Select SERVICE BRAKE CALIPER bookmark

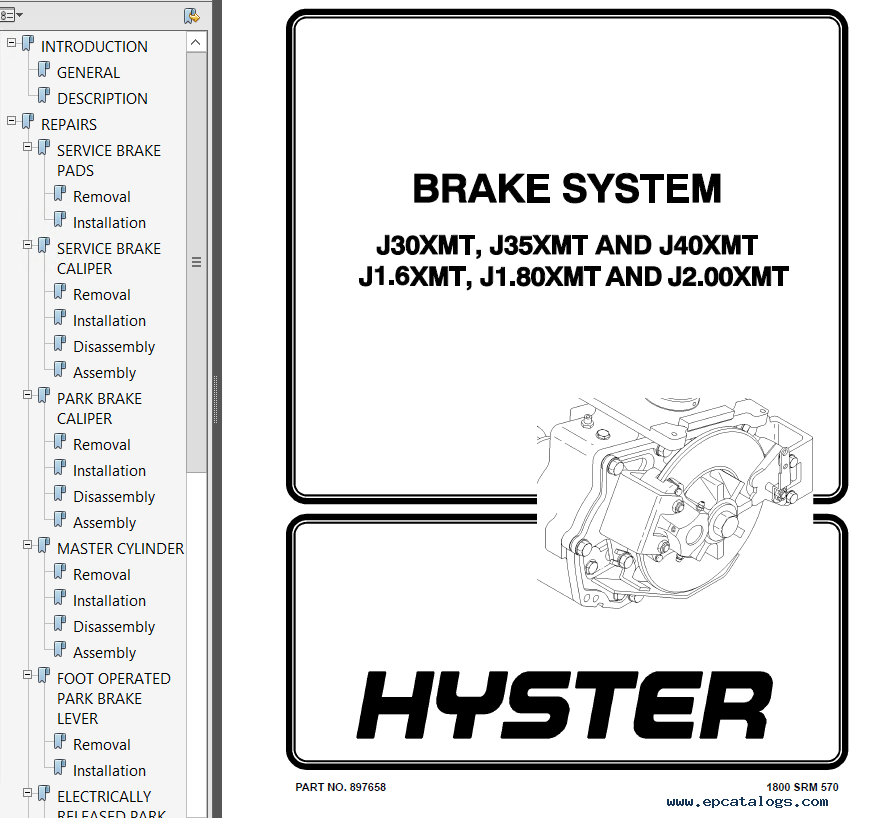109,258
